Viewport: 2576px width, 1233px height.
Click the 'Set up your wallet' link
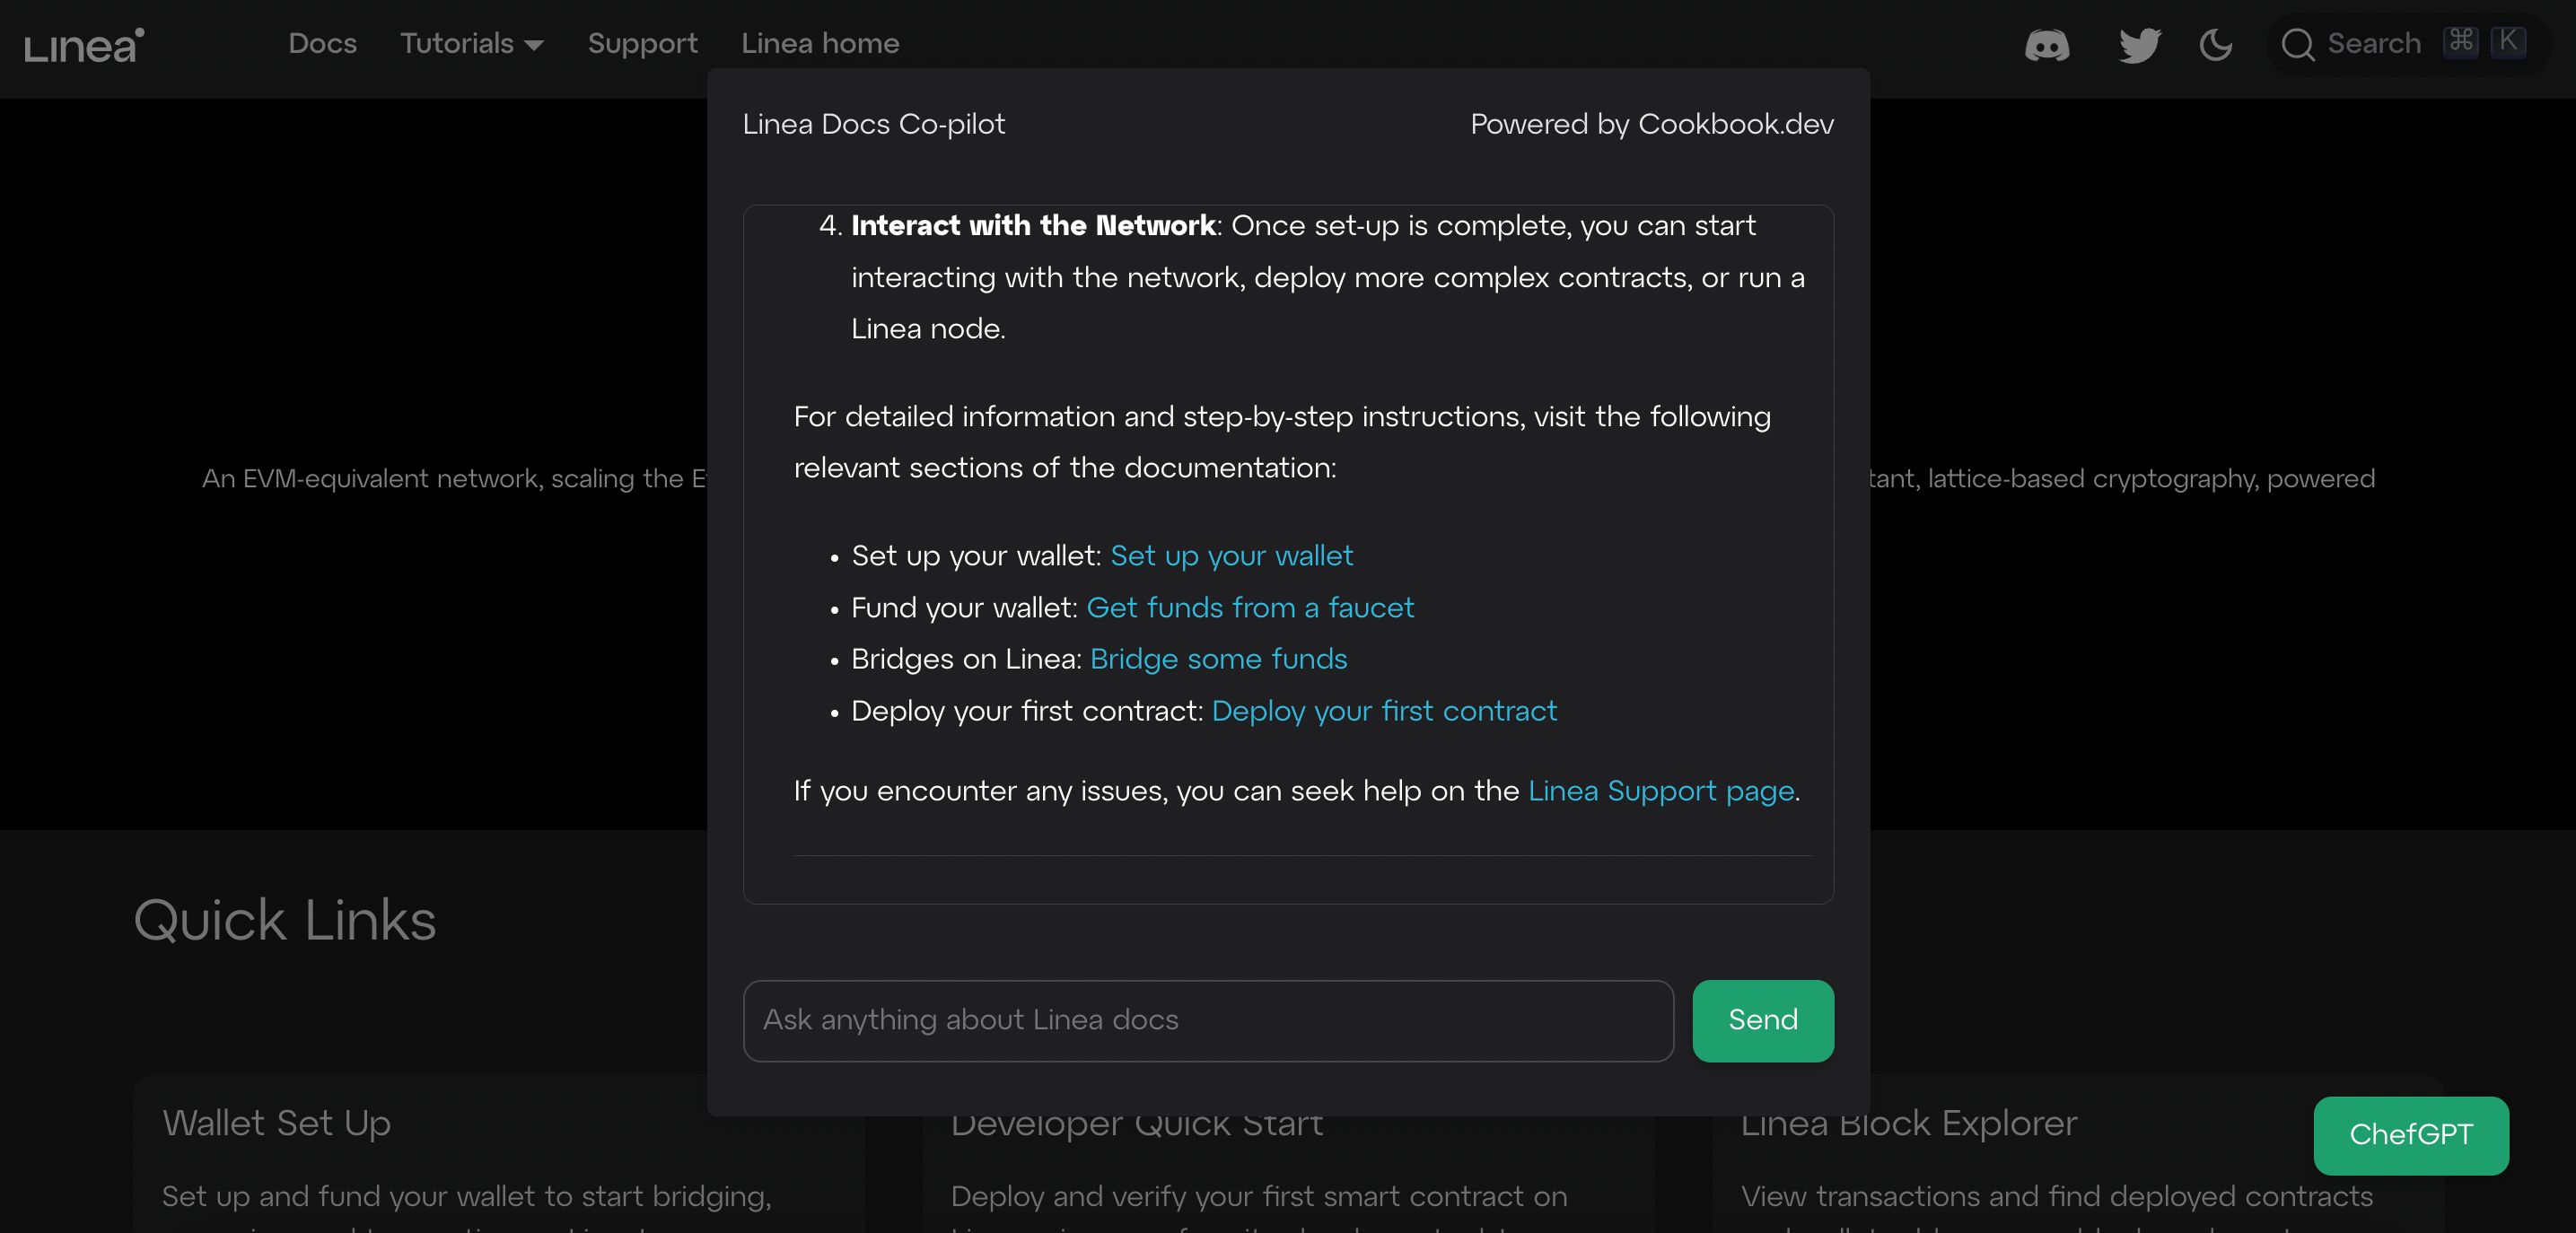click(x=1231, y=556)
